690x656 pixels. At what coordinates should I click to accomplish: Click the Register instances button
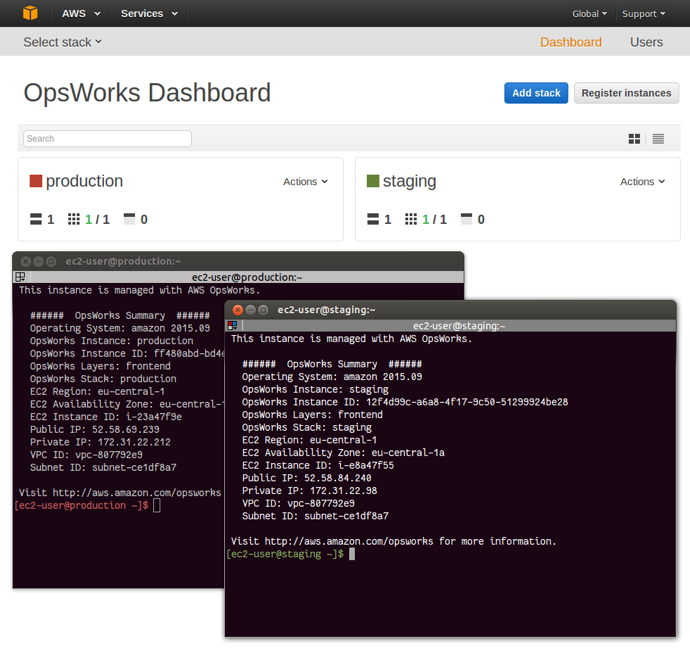point(626,93)
